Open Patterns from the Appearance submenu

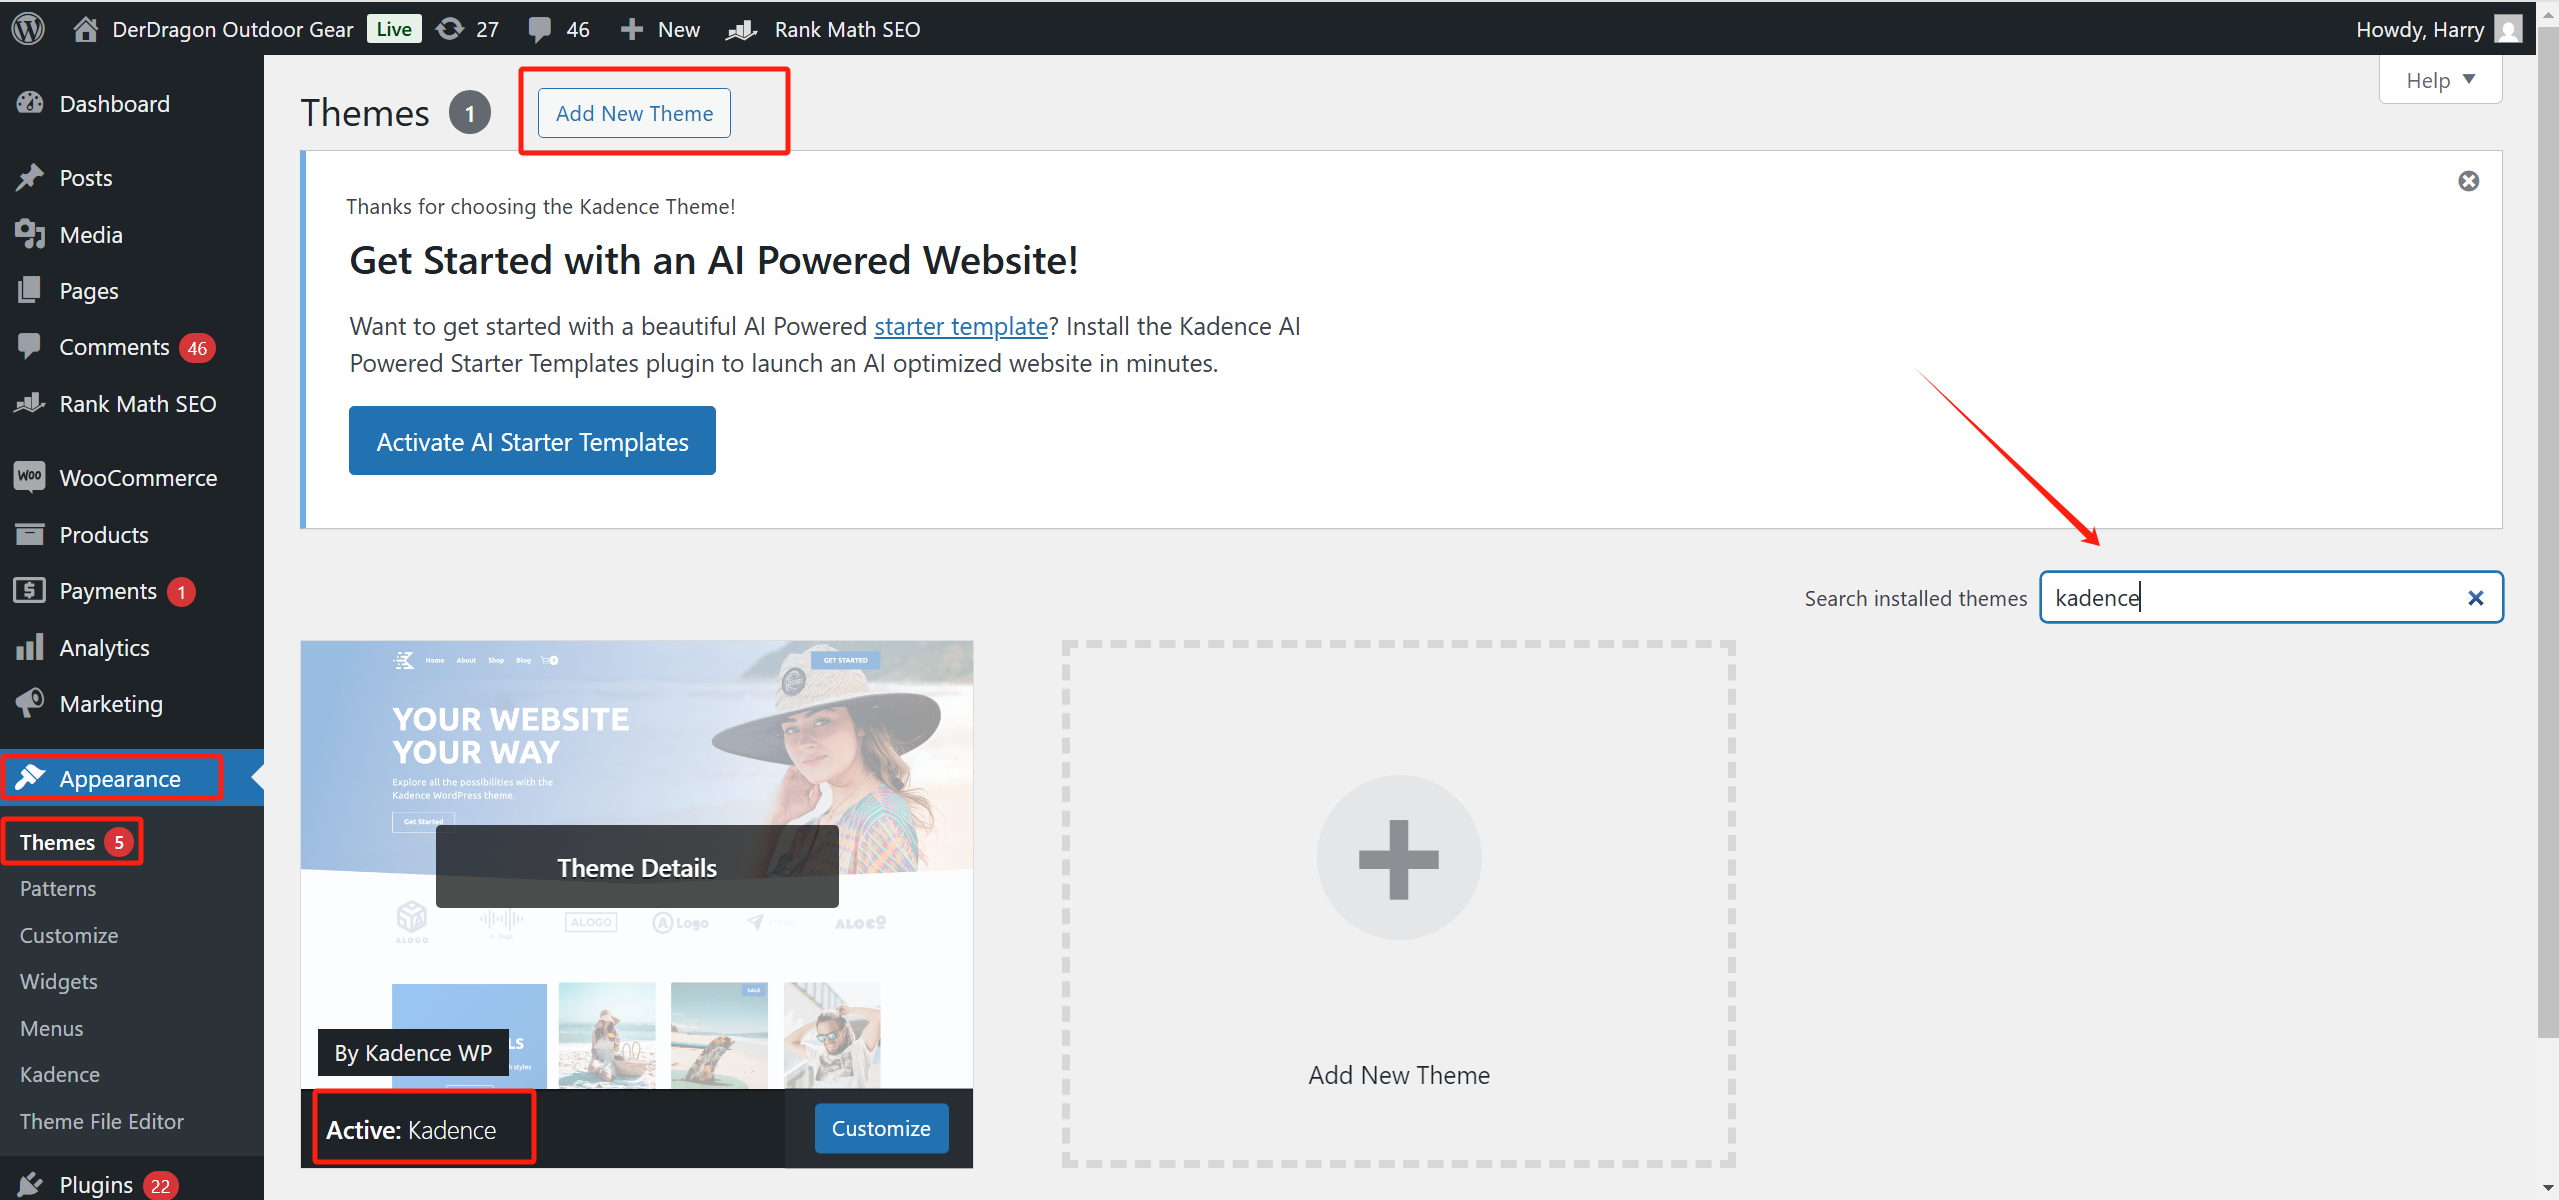coord(57,888)
